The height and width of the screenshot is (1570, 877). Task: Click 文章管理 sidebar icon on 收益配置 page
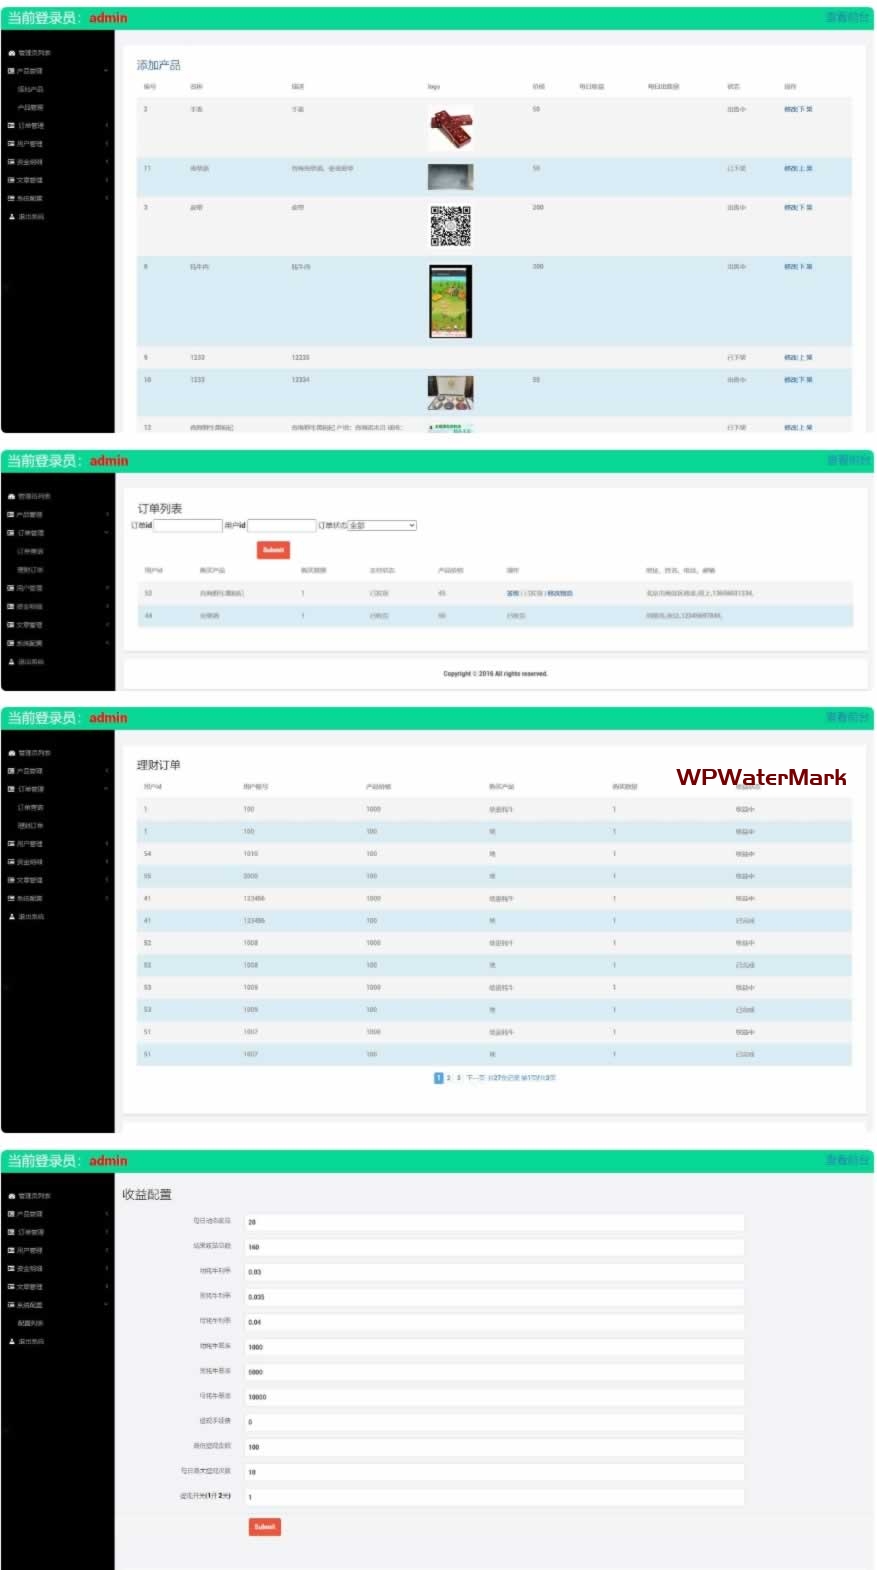(x=11, y=1287)
